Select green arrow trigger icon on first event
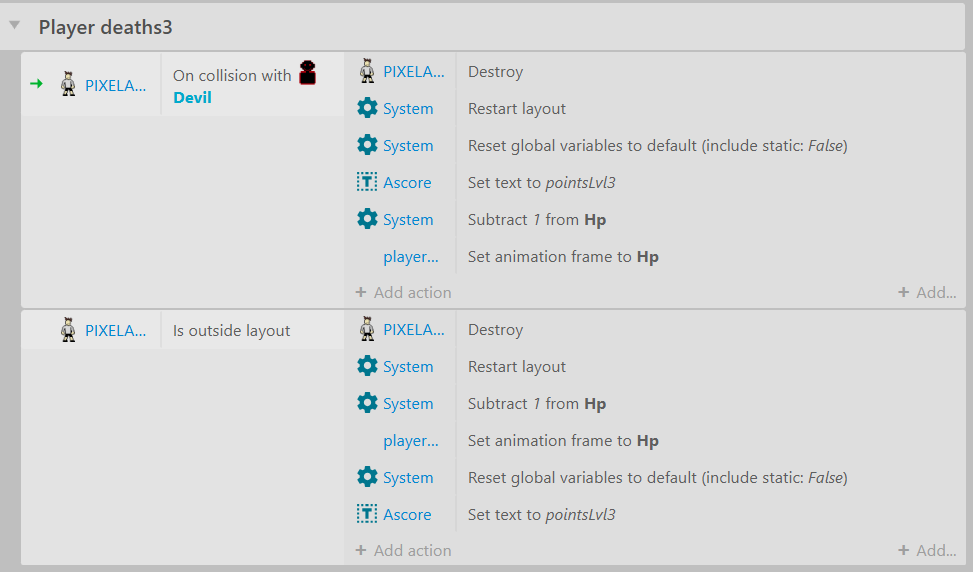This screenshot has height=572, width=973. click(37, 83)
